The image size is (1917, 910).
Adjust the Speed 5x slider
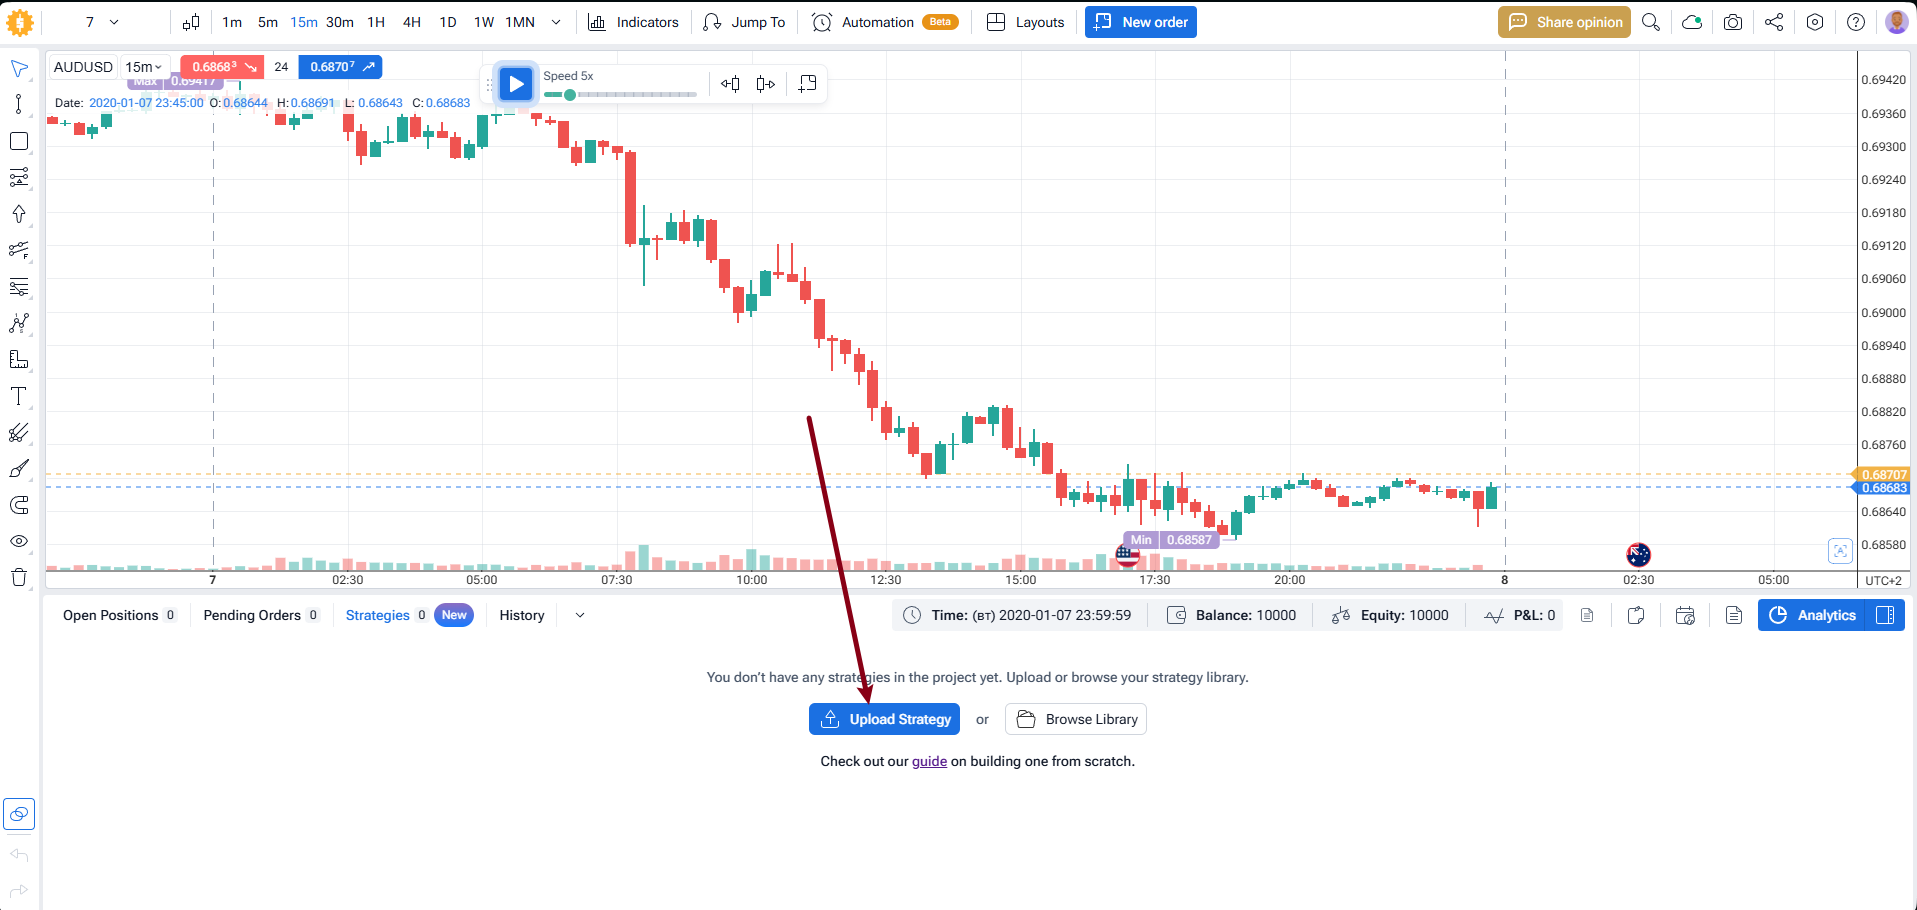[570, 95]
